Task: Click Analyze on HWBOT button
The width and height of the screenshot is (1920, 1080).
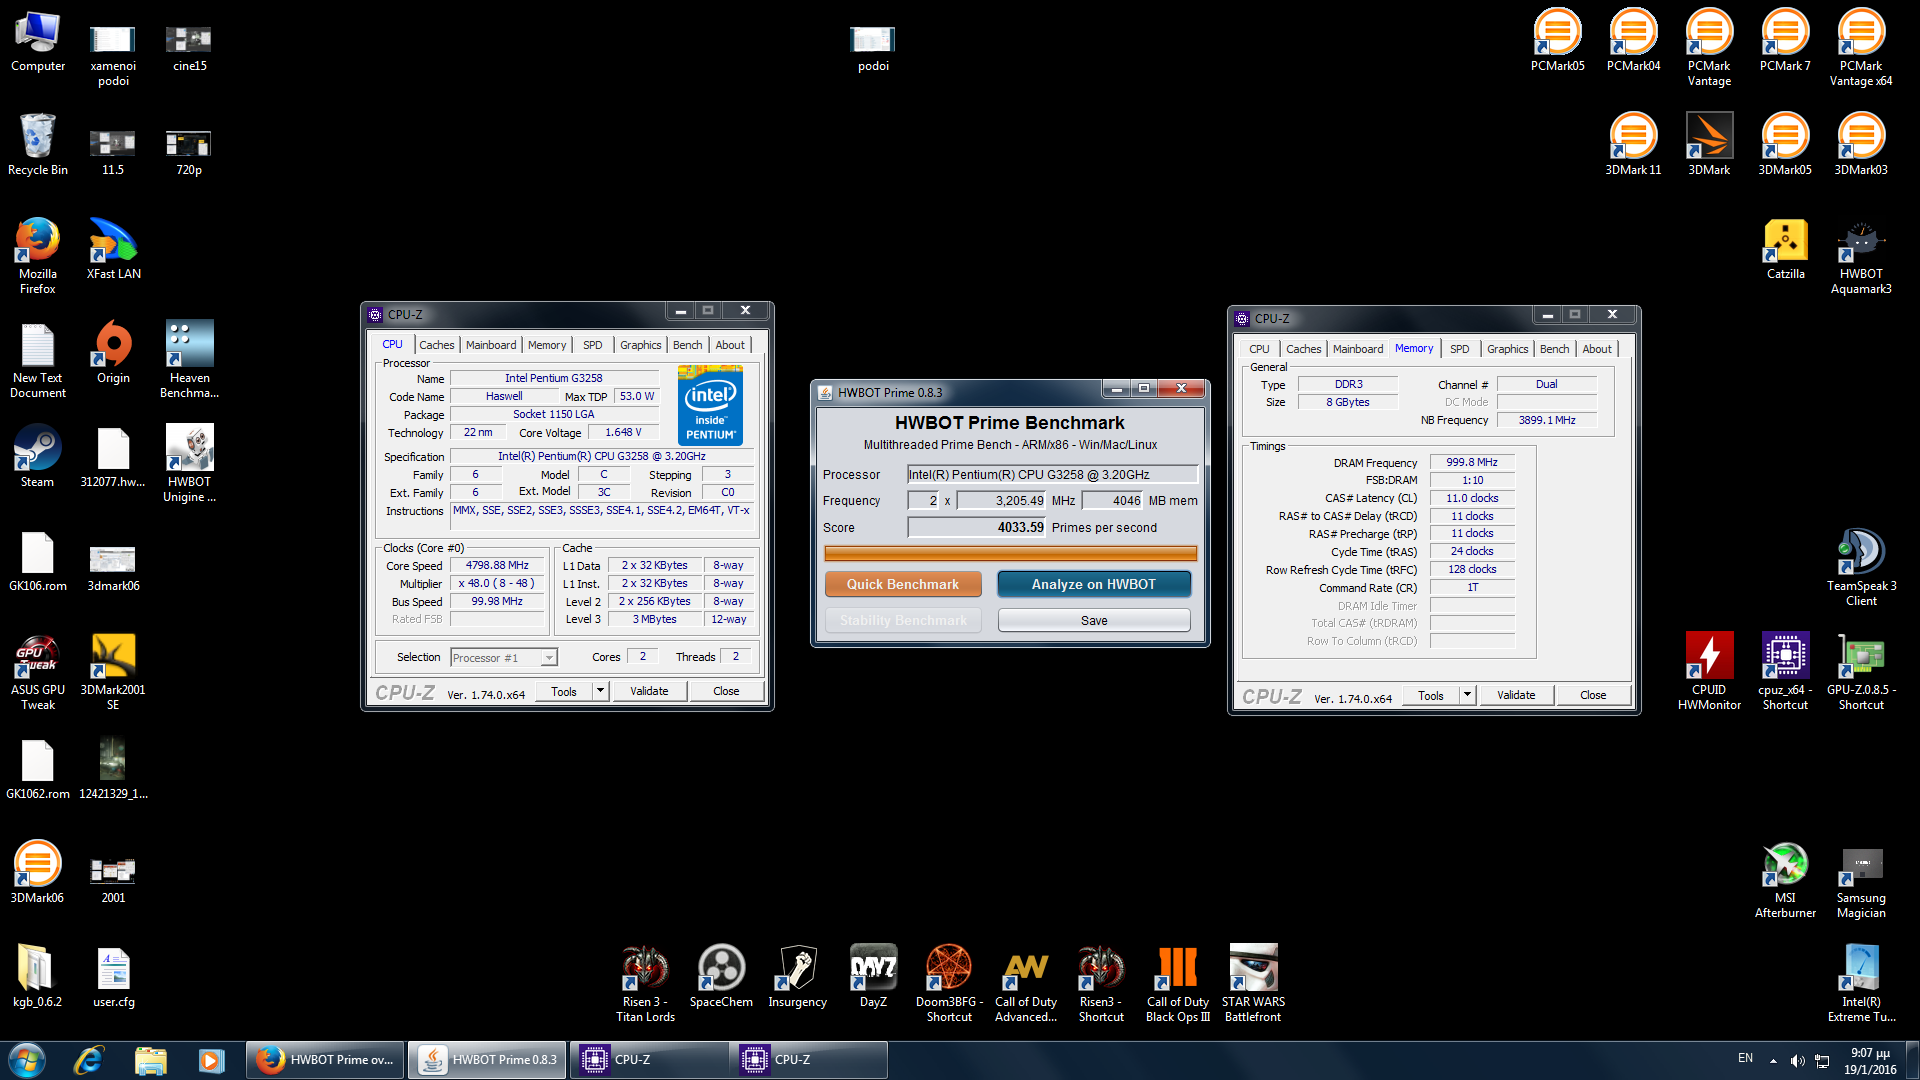Action: (x=1094, y=584)
